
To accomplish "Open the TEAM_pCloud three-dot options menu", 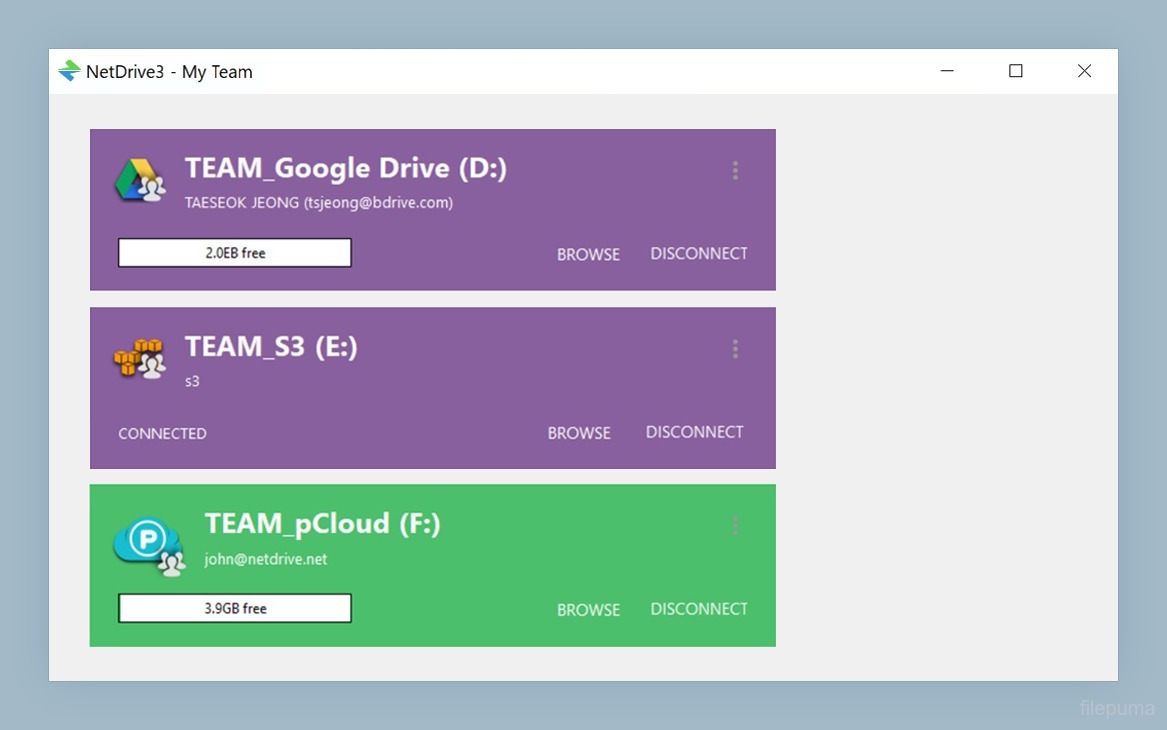I will coord(735,525).
